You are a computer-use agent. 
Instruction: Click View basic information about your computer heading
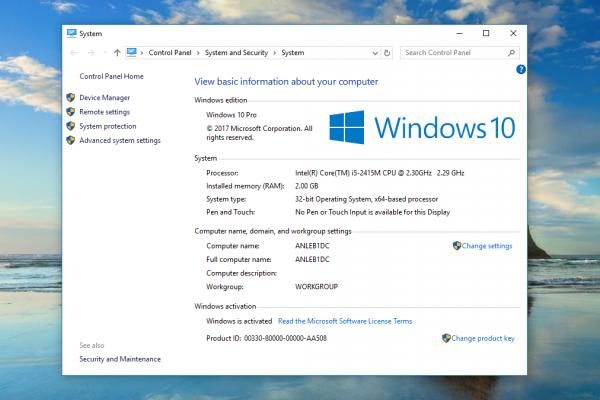(286, 82)
